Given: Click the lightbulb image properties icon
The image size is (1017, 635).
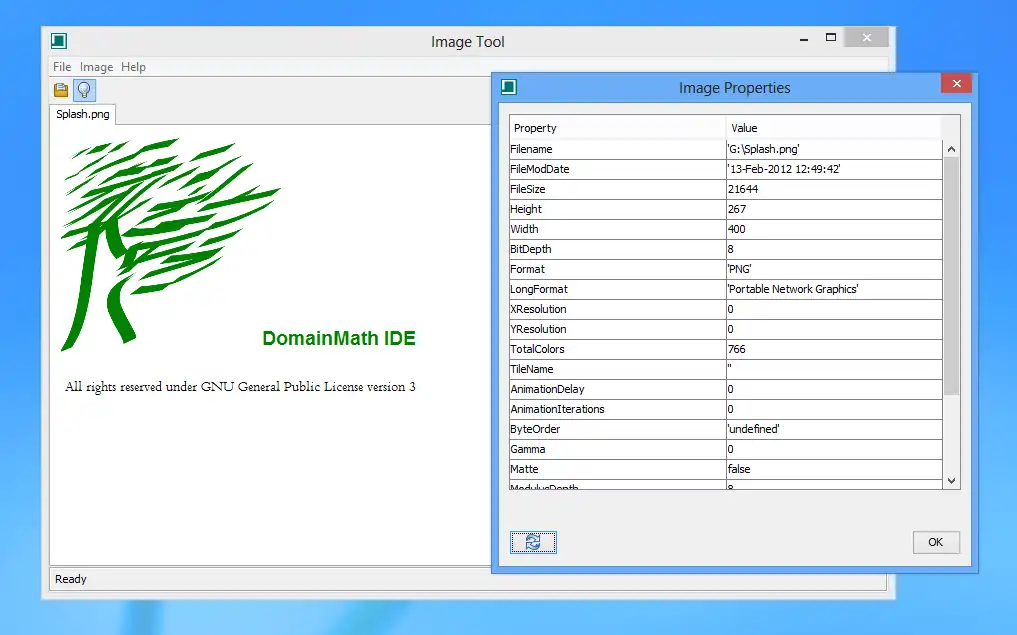Looking at the screenshot, I should [x=84, y=90].
